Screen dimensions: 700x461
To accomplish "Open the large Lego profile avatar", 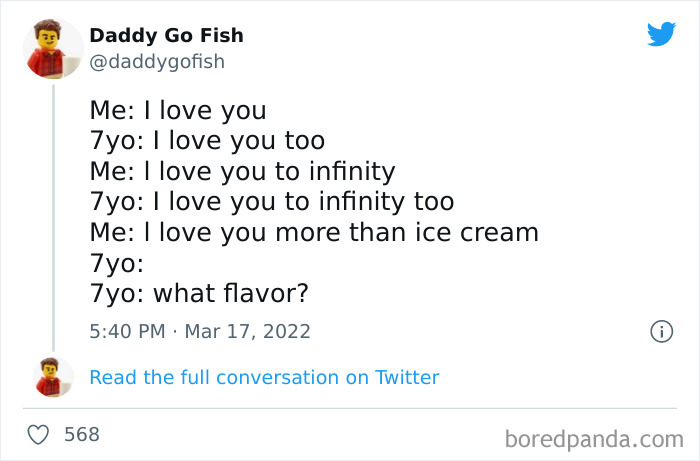I will pyautogui.click(x=52, y=49).
